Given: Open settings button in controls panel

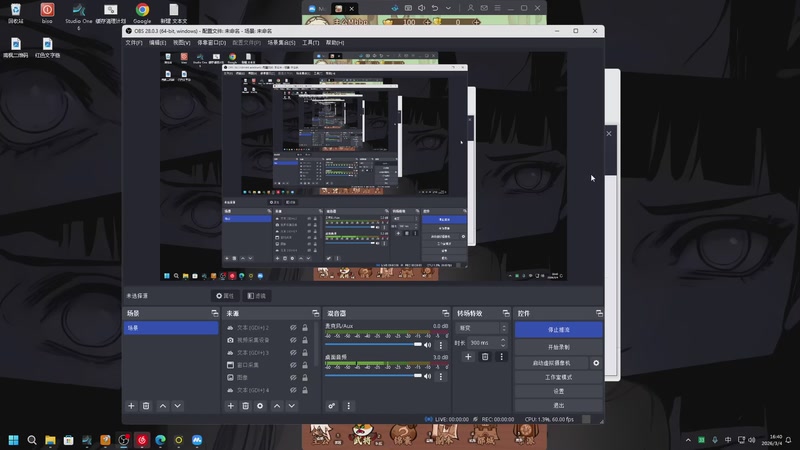Looking at the screenshot, I should 559,391.
